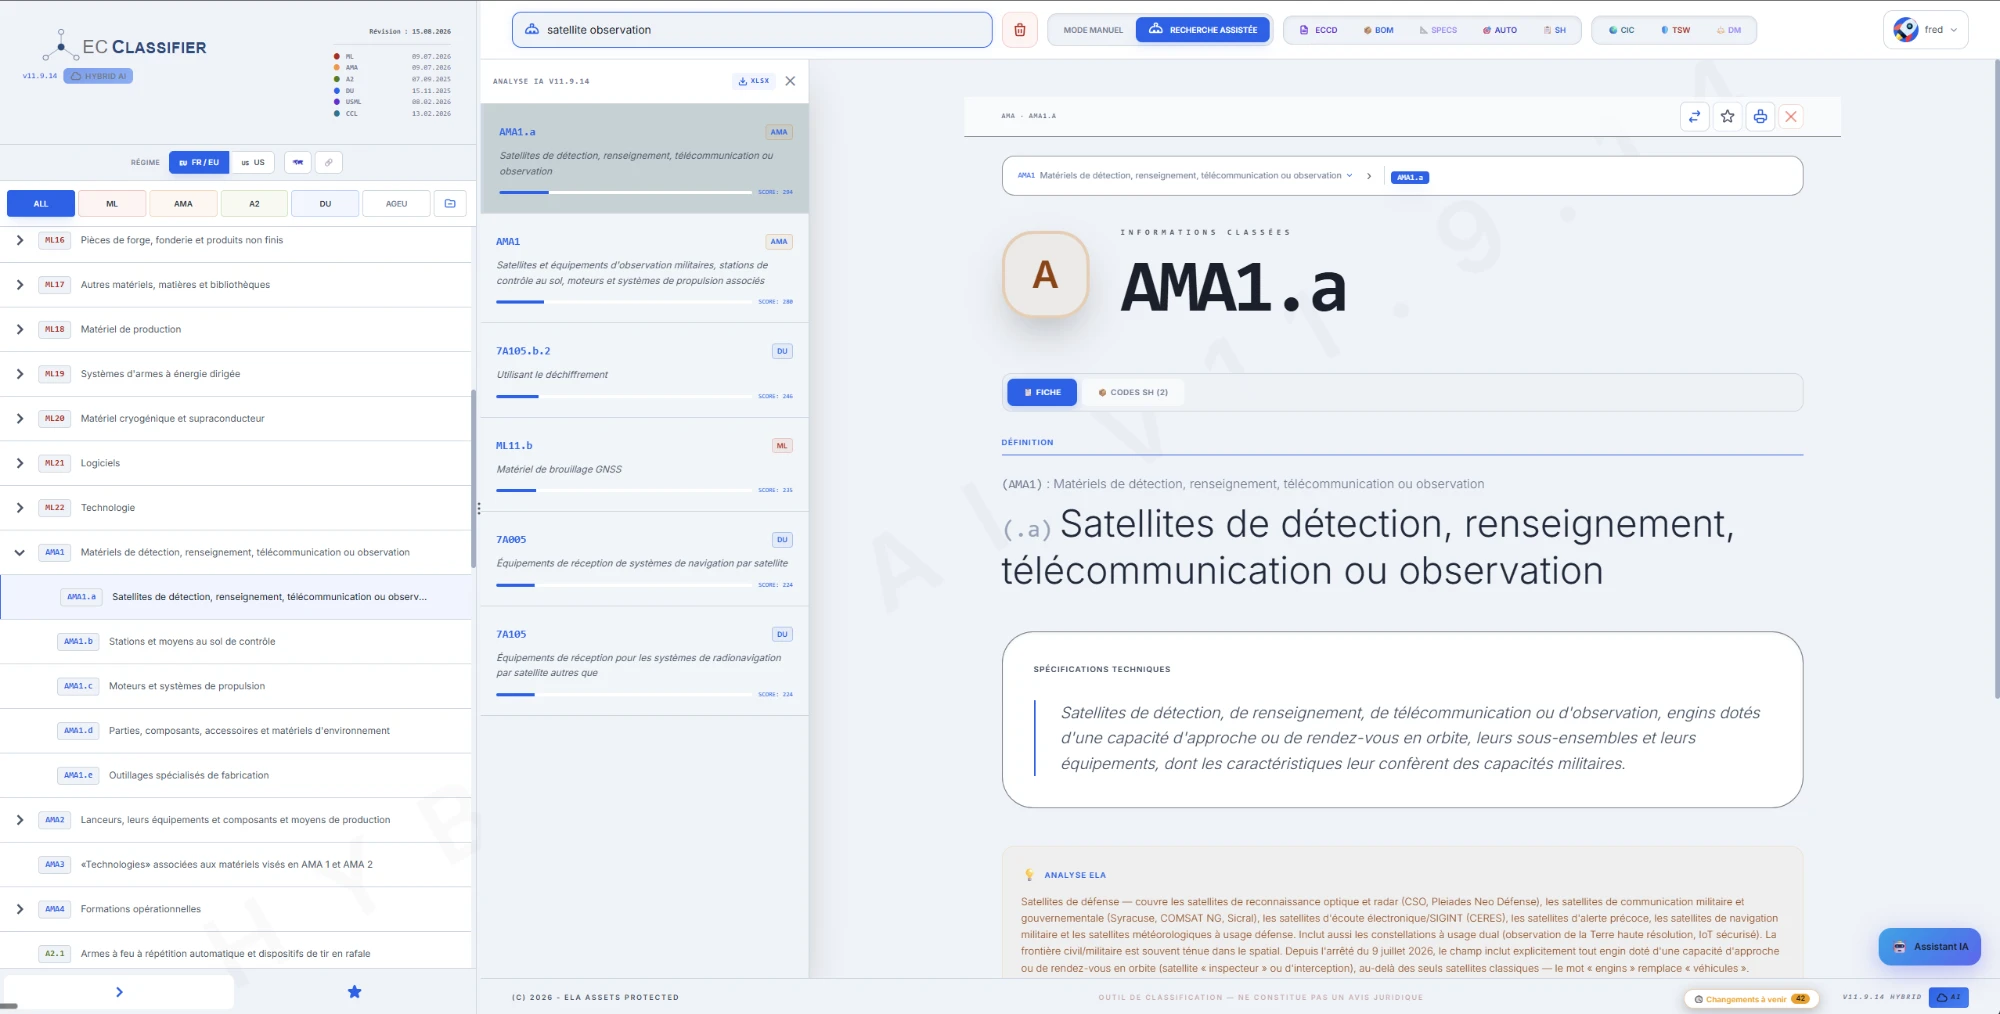
Task: Click the AI badge in the bottom-right footer
Action: (x=1948, y=997)
